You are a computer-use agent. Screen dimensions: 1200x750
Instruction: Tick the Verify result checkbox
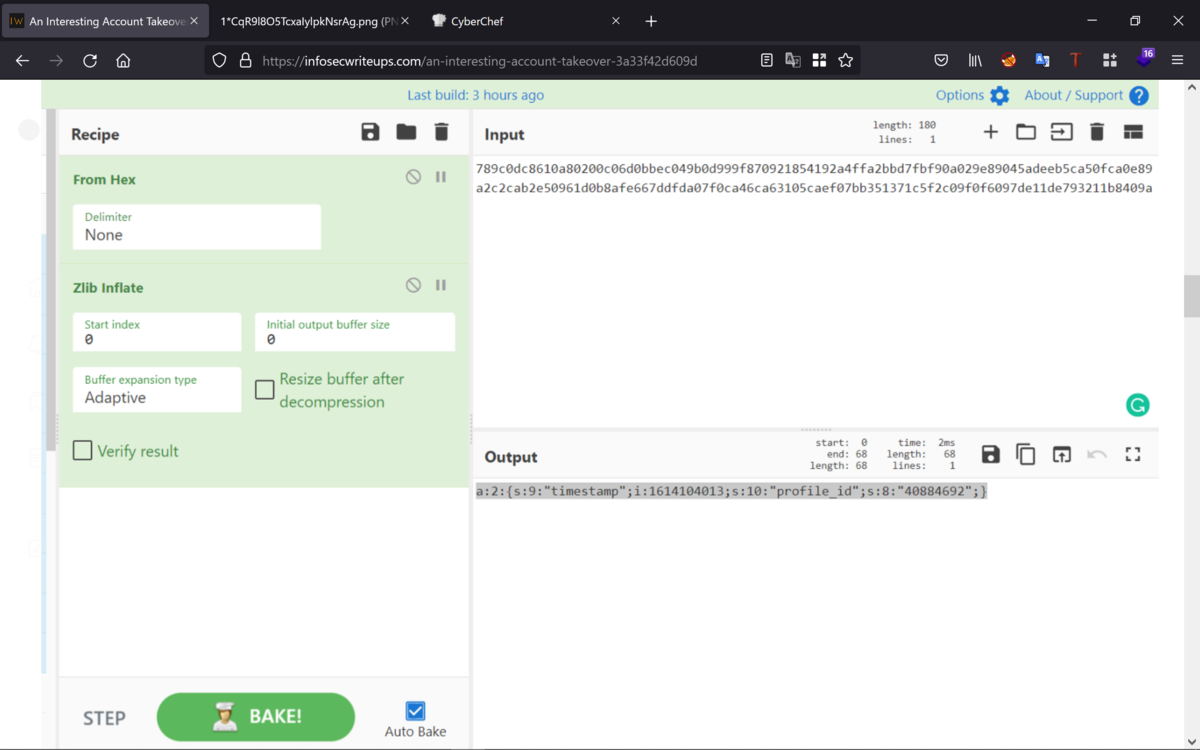[83, 451]
